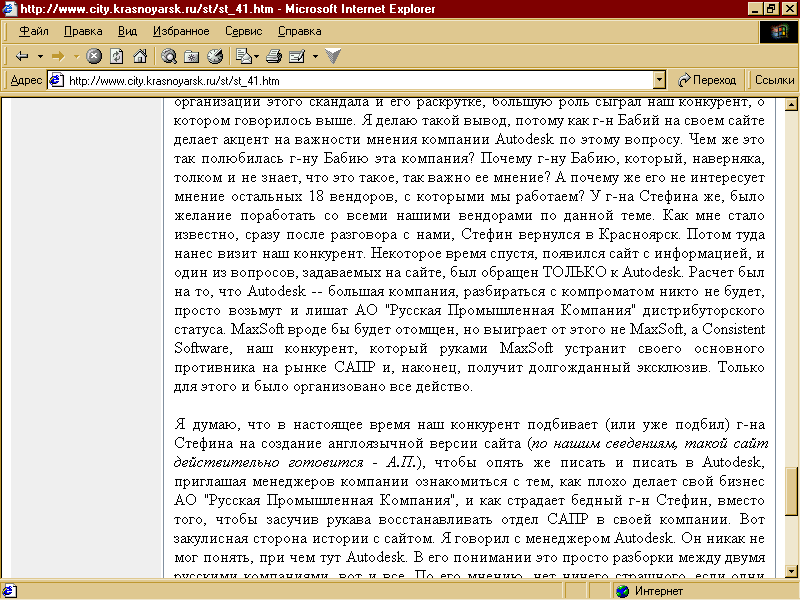This screenshot has height=600, width=800.
Task: Open the Favorites pane folder icon
Action: [192, 56]
